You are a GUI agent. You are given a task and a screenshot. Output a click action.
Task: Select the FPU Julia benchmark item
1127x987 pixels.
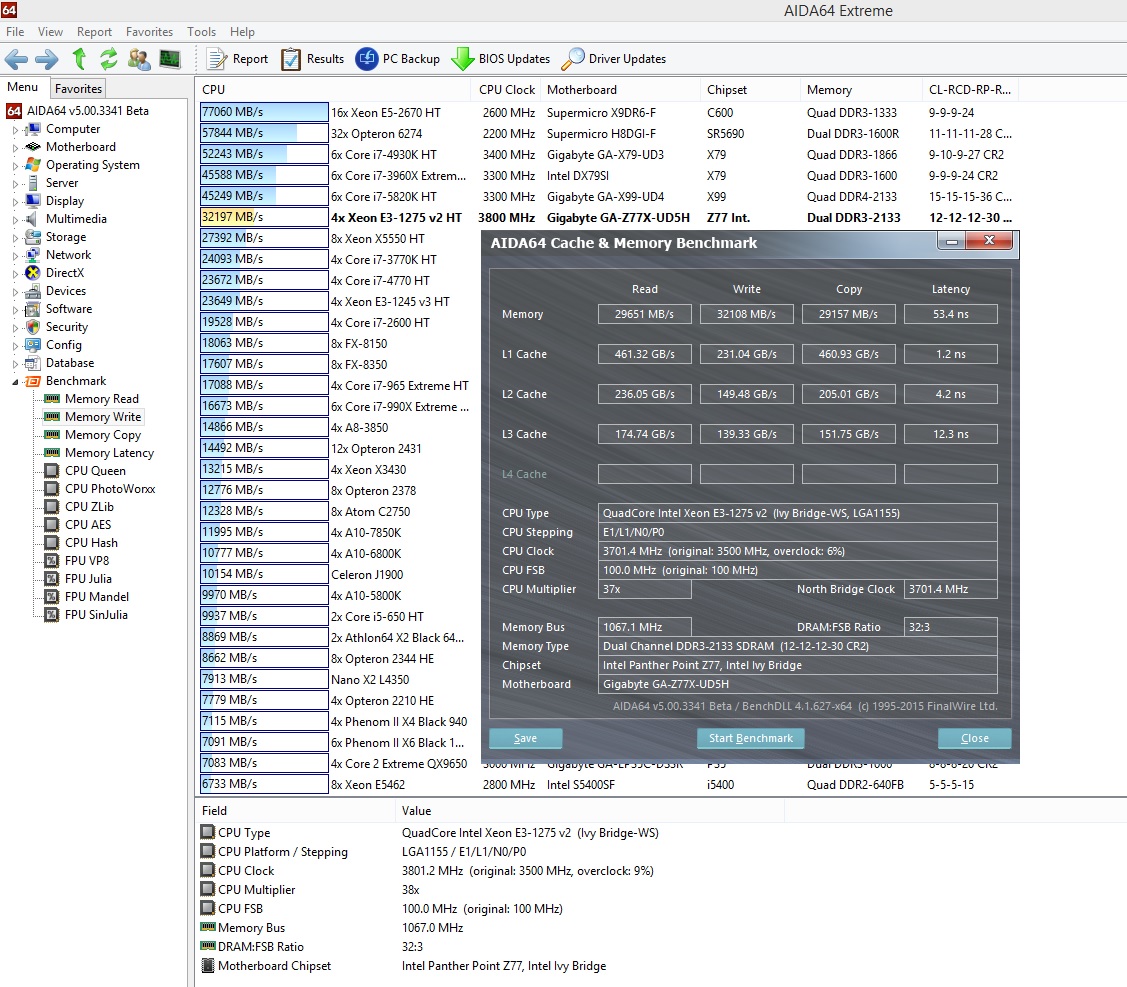pyautogui.click(x=88, y=579)
